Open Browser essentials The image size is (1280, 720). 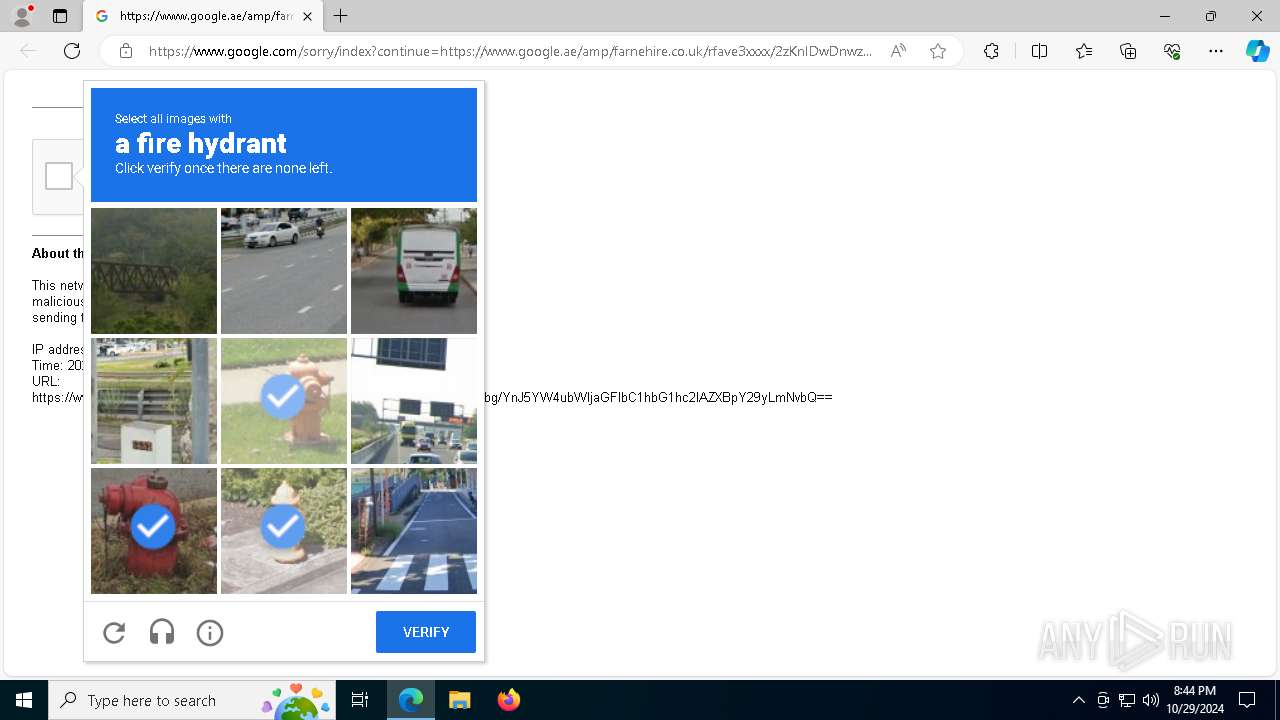(x=1172, y=51)
